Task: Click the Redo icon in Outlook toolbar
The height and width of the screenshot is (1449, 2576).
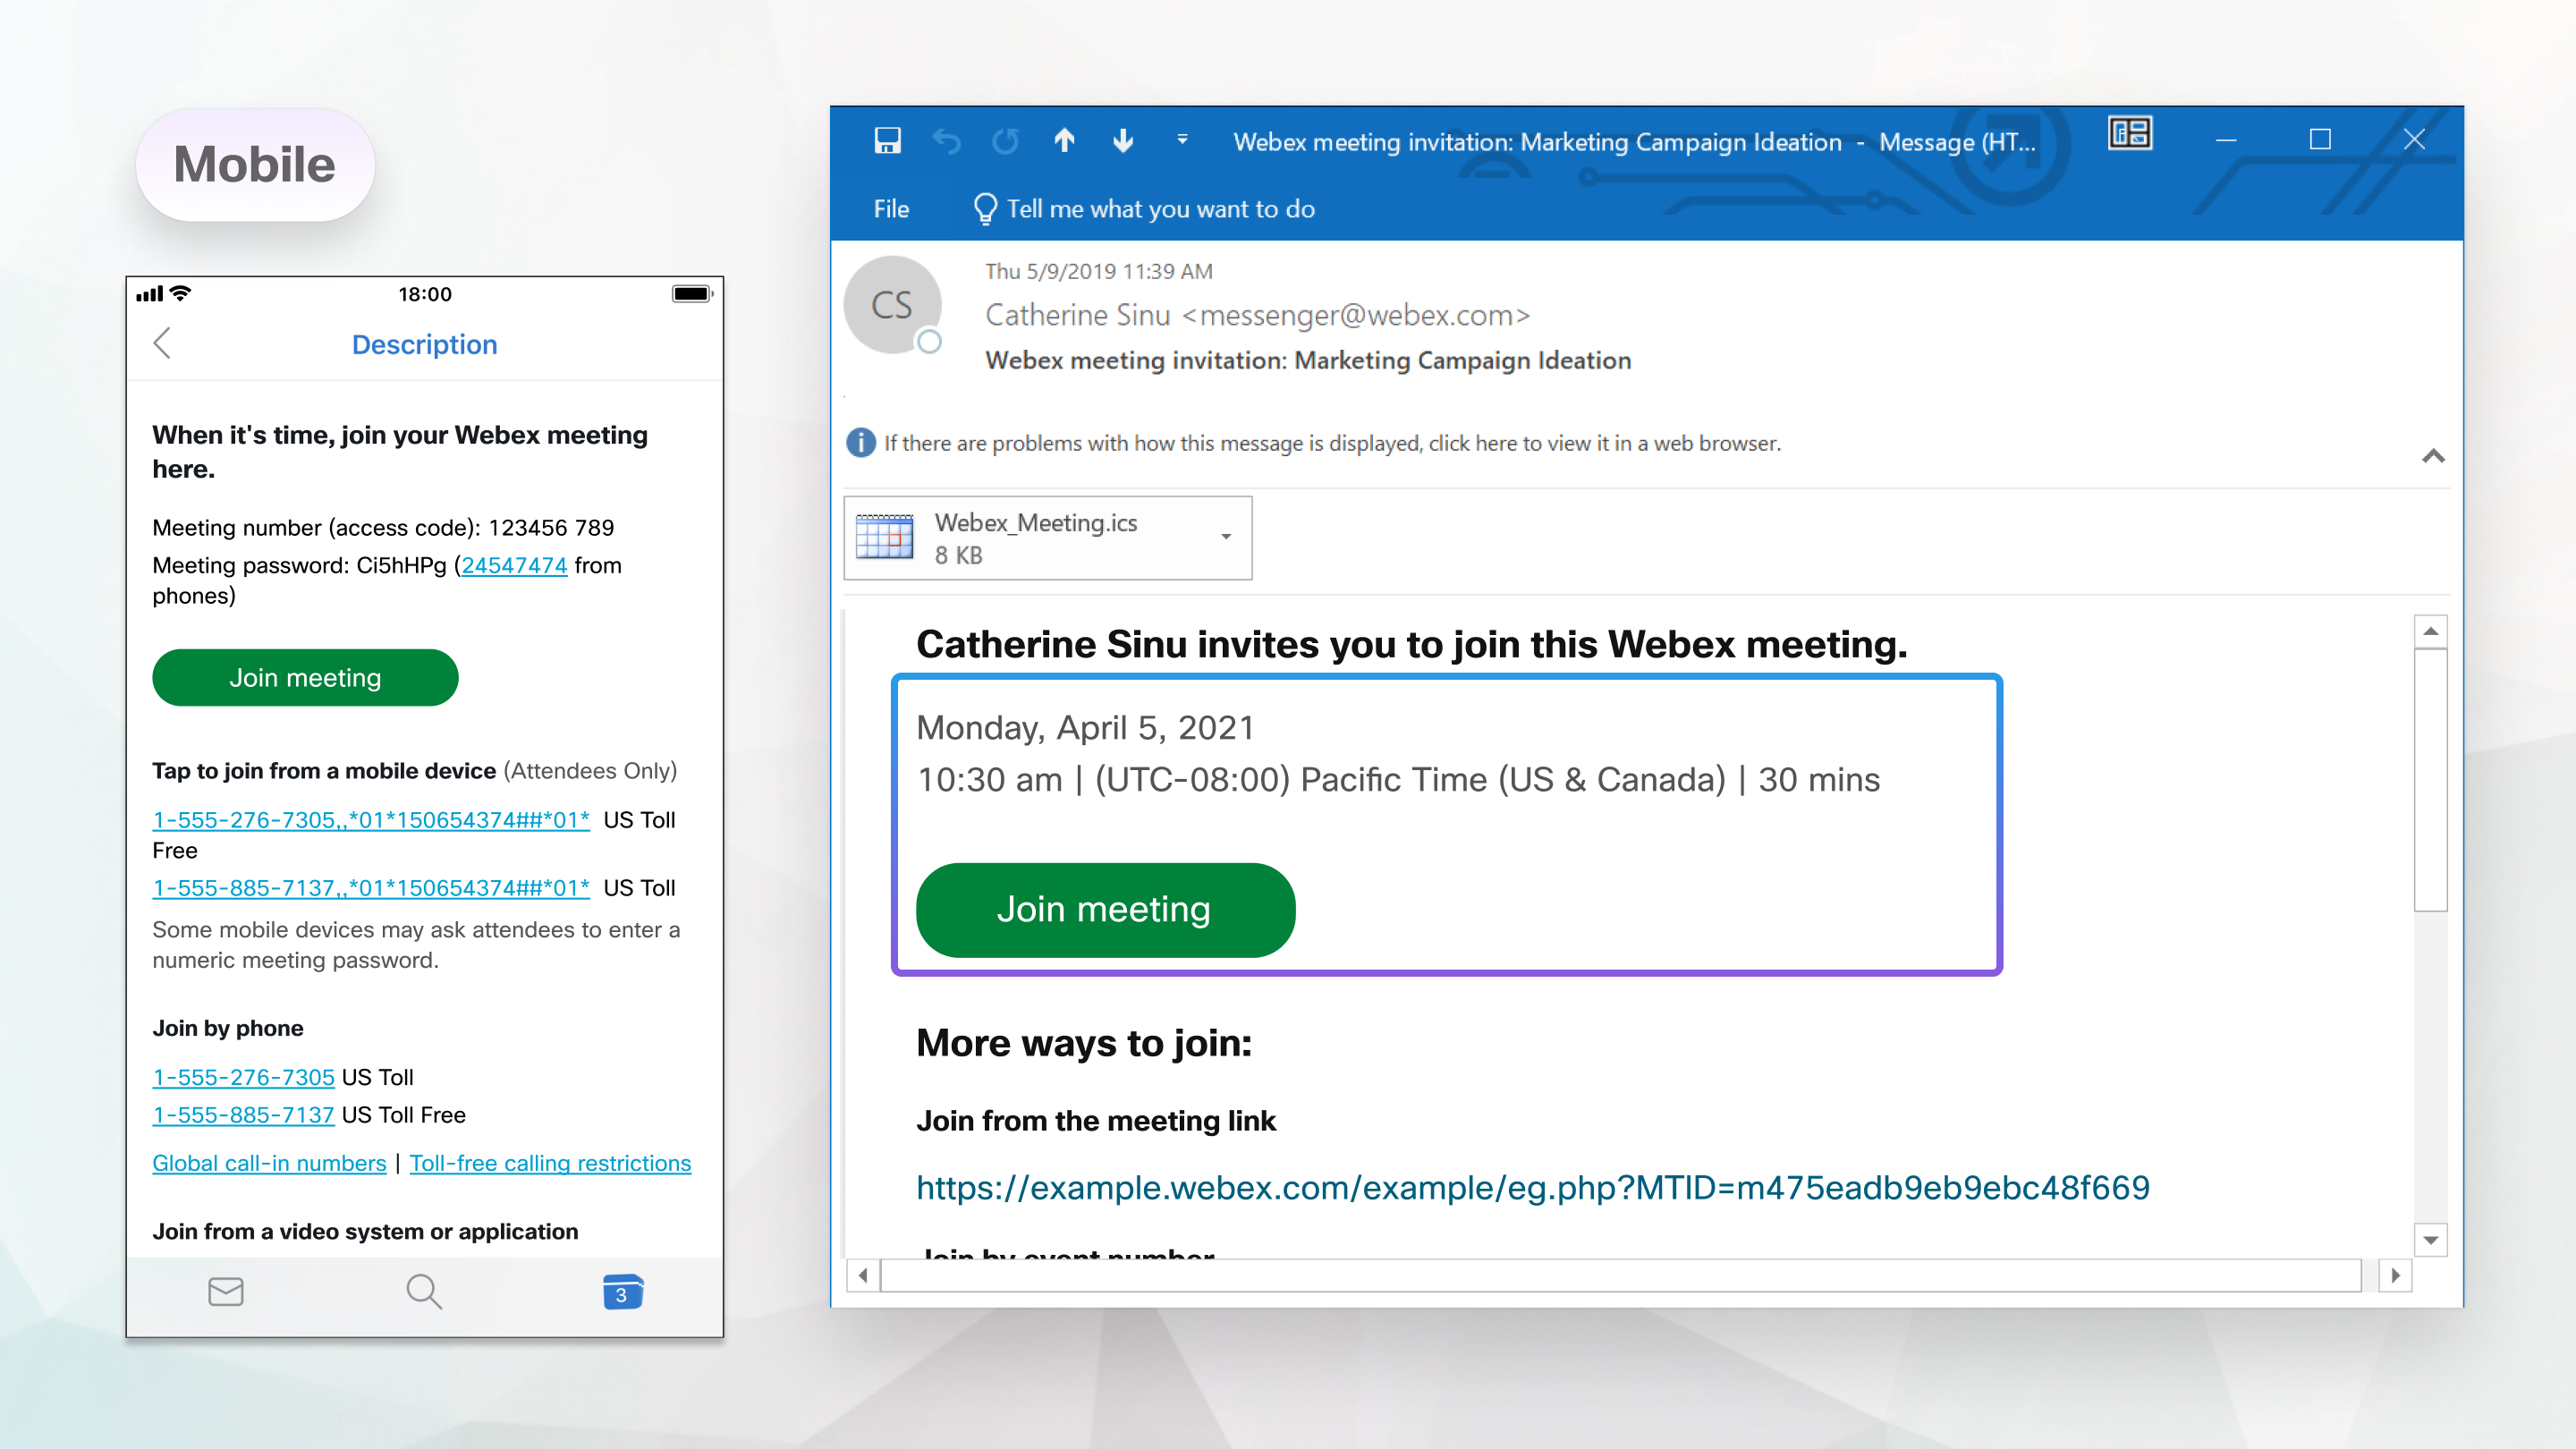Action: 1005,141
